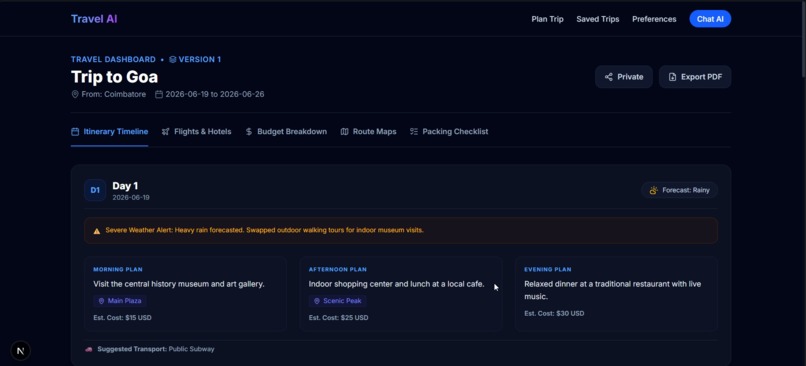The height and width of the screenshot is (366, 806).
Task: Click 'Est. Cost: $25 USD' text
Action: (x=338, y=318)
